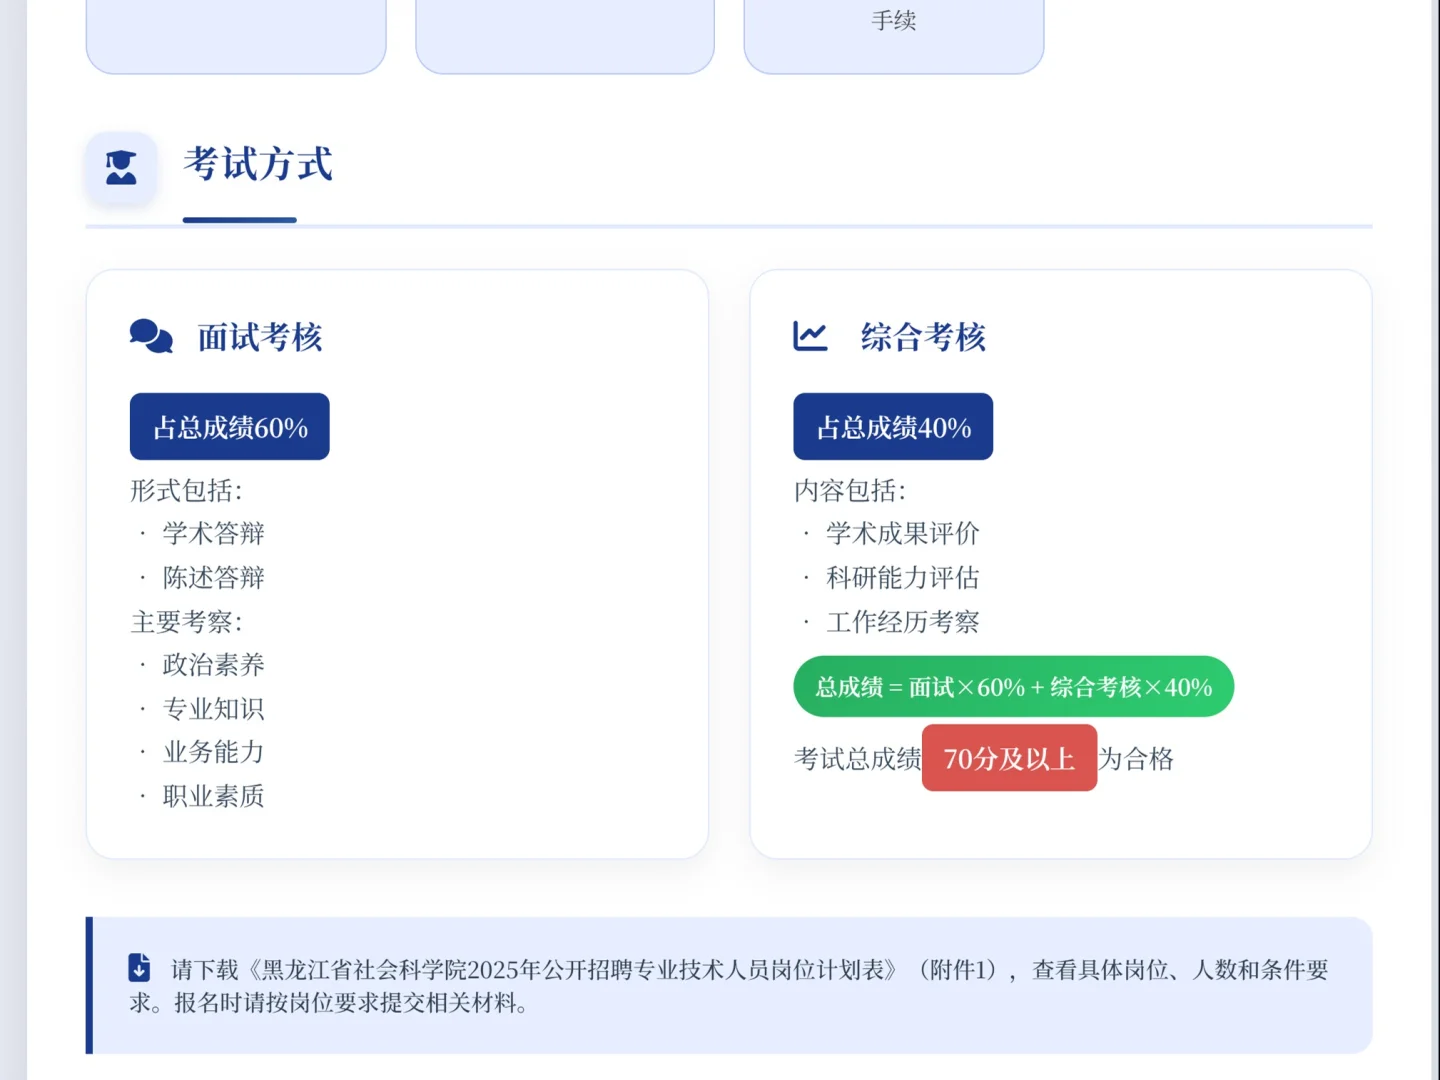Viewport: 1440px width, 1080px height.
Task: Select the 工作经历考察 bullet entry
Action: click(x=903, y=621)
